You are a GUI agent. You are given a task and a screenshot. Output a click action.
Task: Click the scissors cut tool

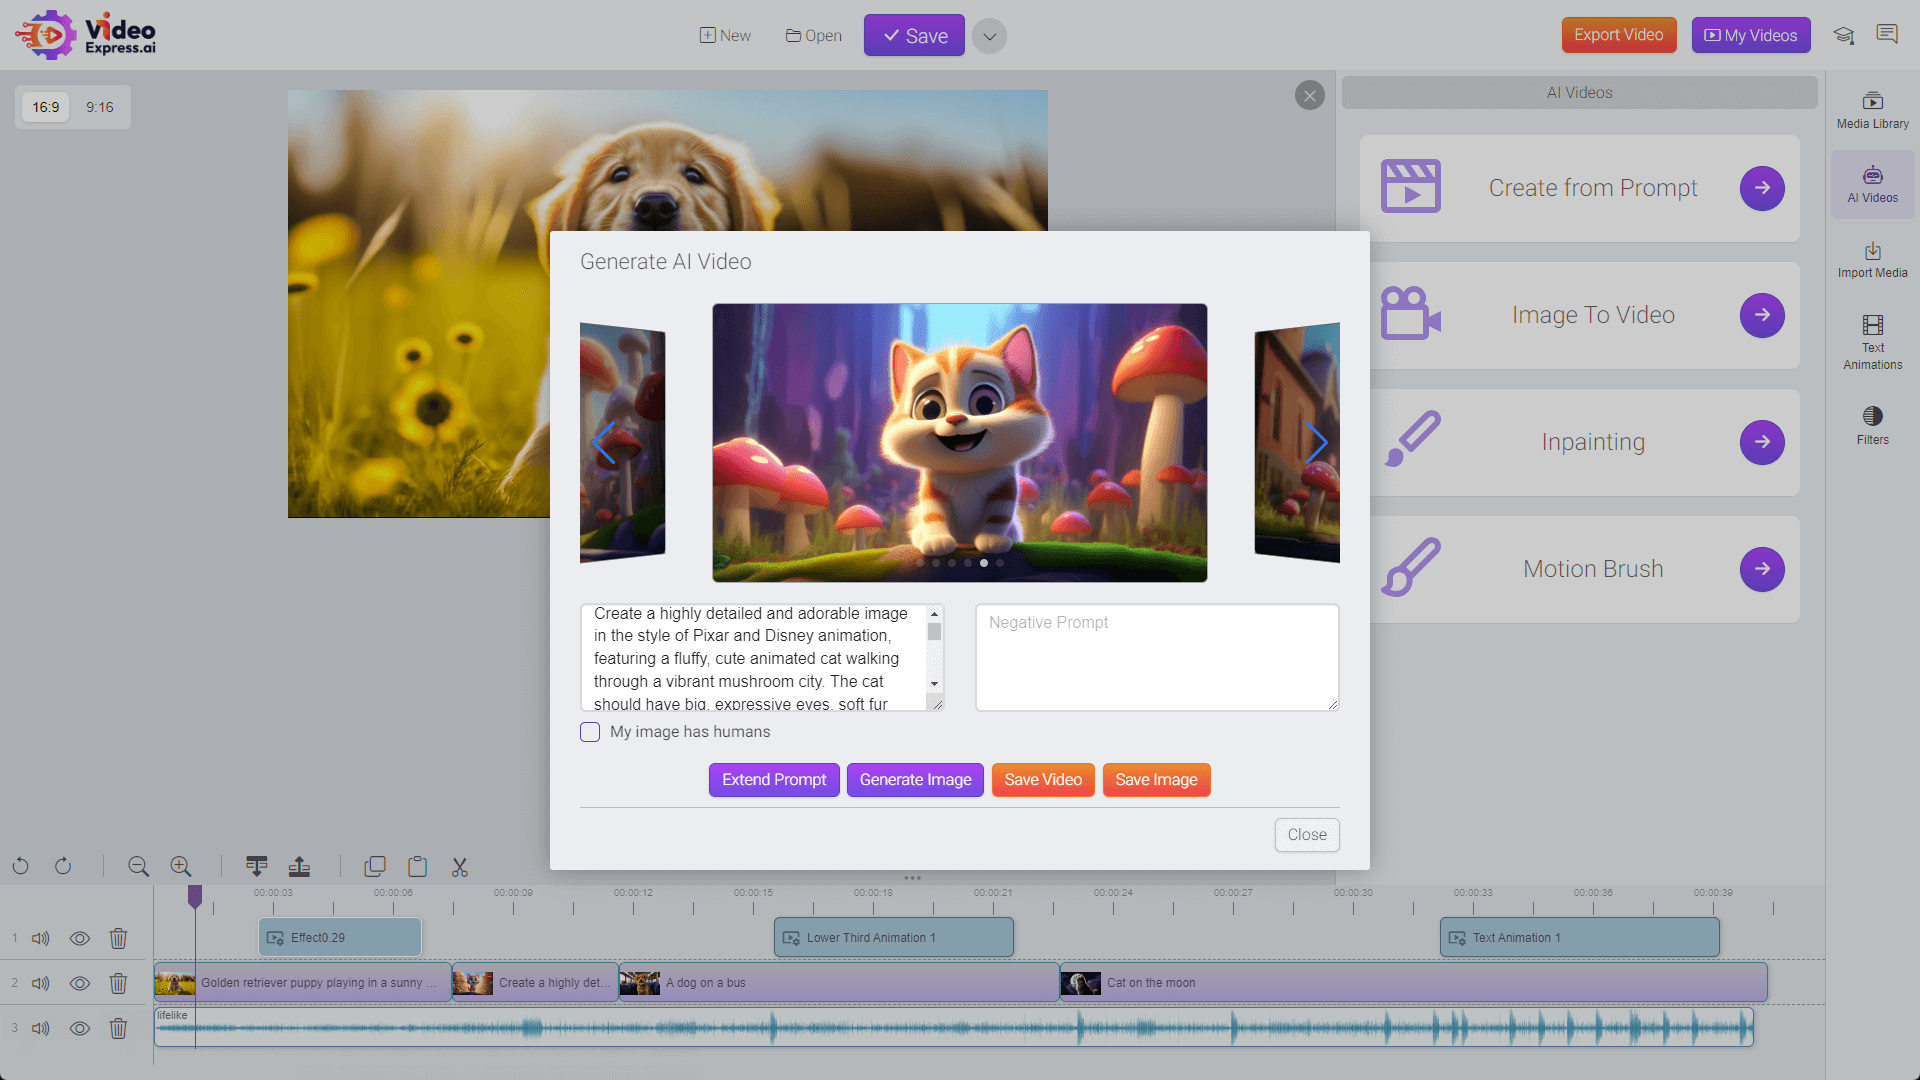(459, 867)
